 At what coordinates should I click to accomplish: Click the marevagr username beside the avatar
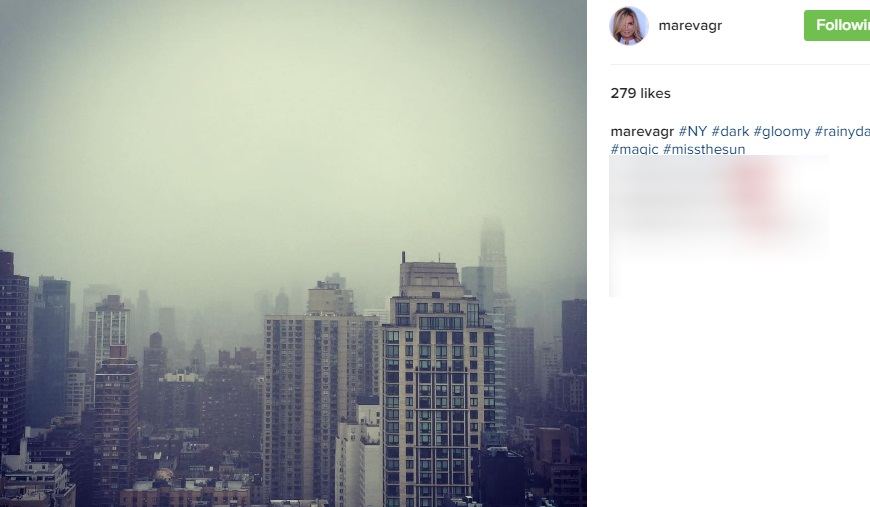point(690,26)
